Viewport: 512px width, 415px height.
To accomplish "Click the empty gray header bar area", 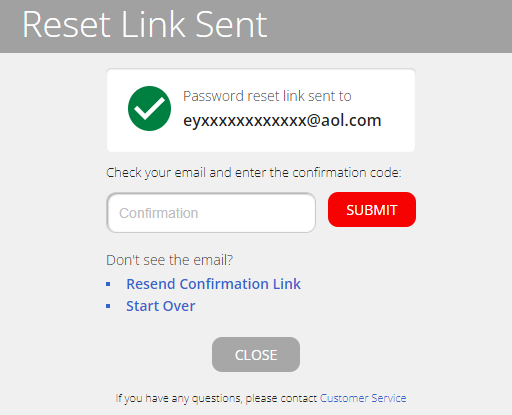I will click(390, 26).
